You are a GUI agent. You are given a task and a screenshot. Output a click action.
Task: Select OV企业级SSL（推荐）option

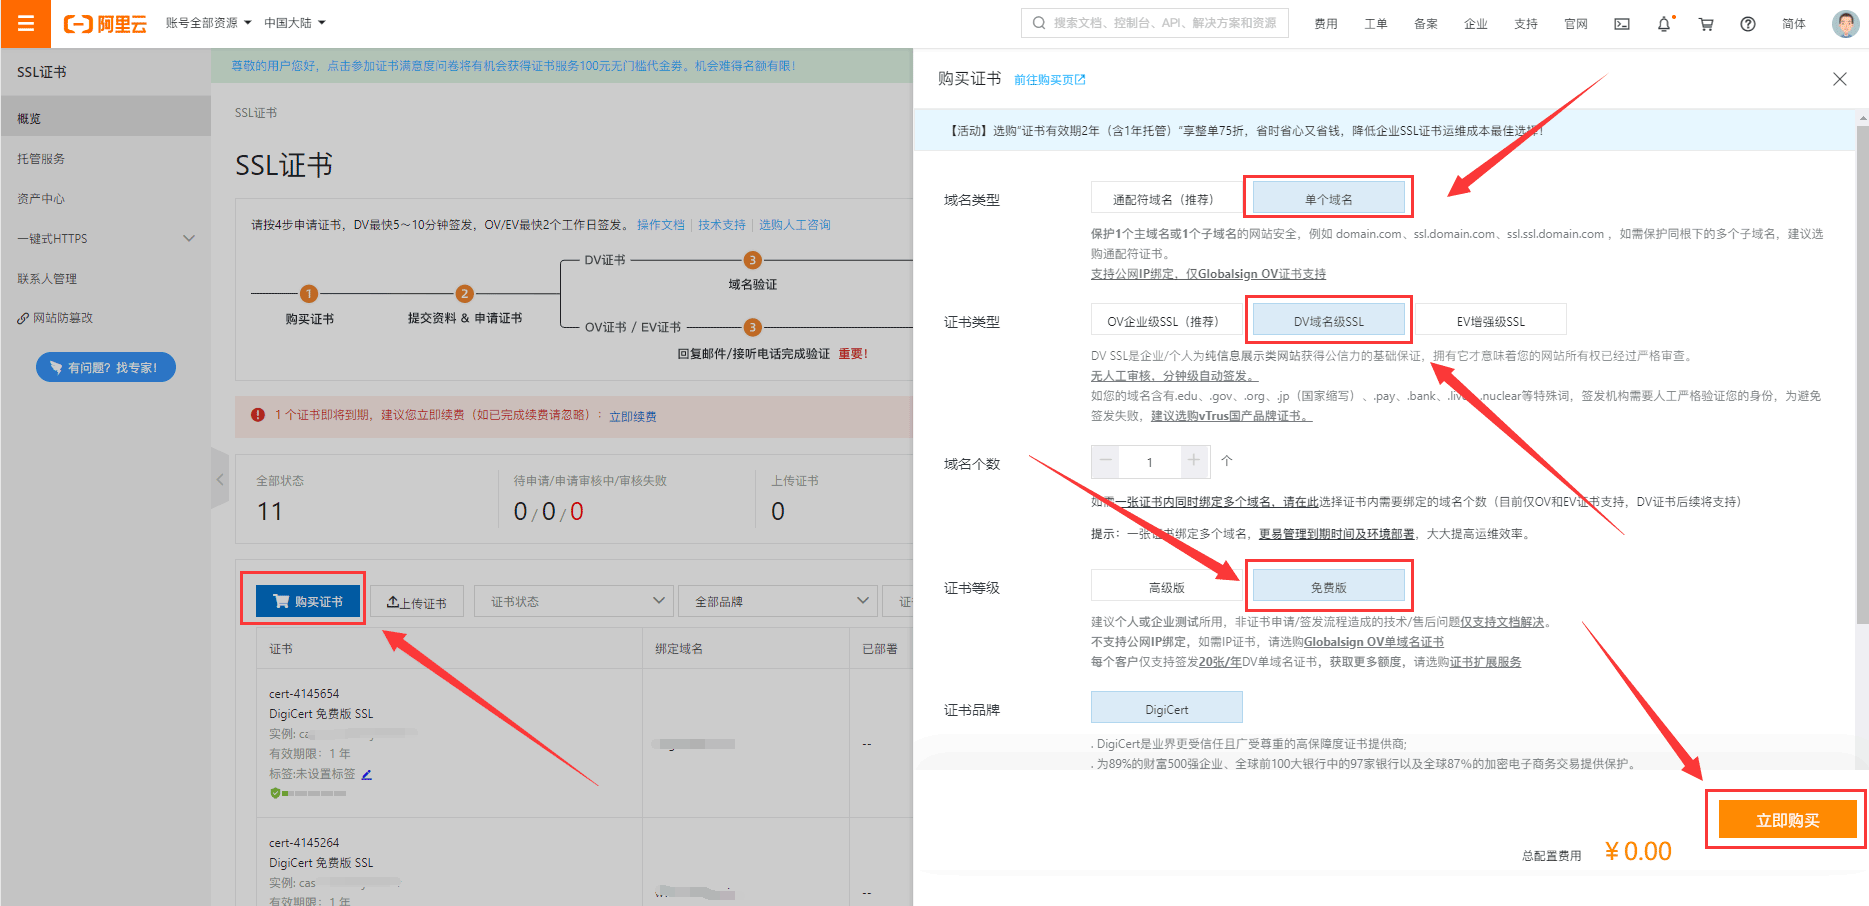pos(1166,321)
